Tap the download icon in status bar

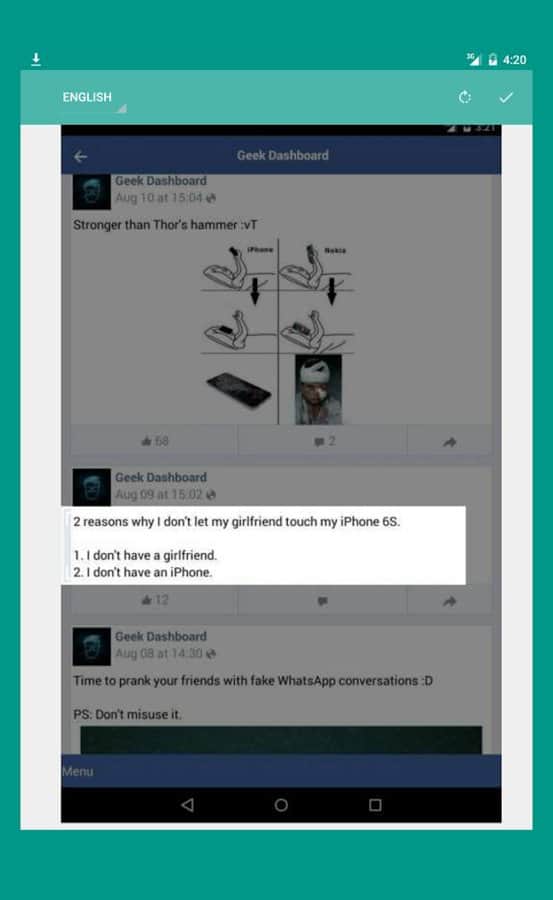tap(36, 59)
